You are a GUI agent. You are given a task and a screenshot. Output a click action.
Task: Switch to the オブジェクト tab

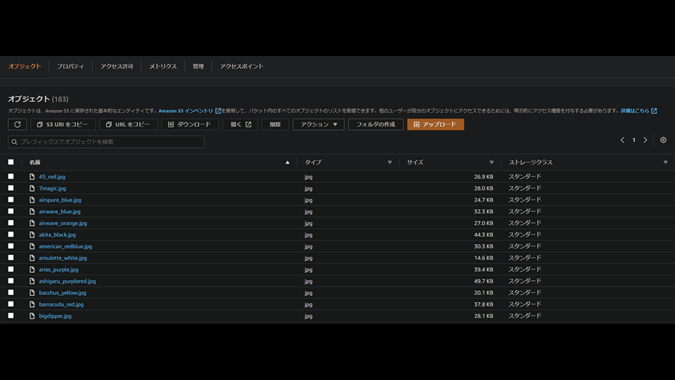point(25,66)
